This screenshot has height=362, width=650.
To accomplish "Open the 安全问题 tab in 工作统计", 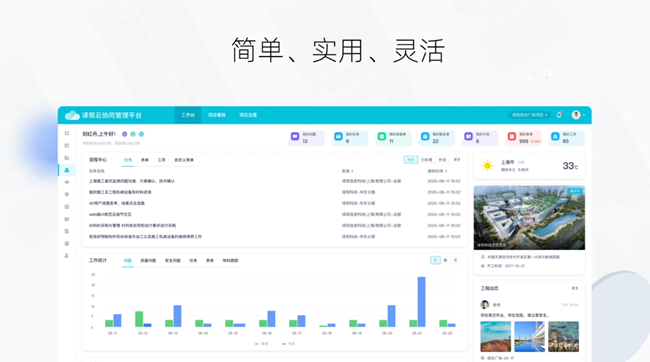I will coord(172,260).
